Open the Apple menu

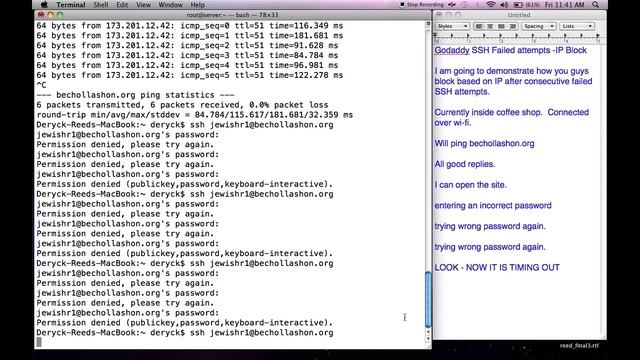(x=44, y=5)
